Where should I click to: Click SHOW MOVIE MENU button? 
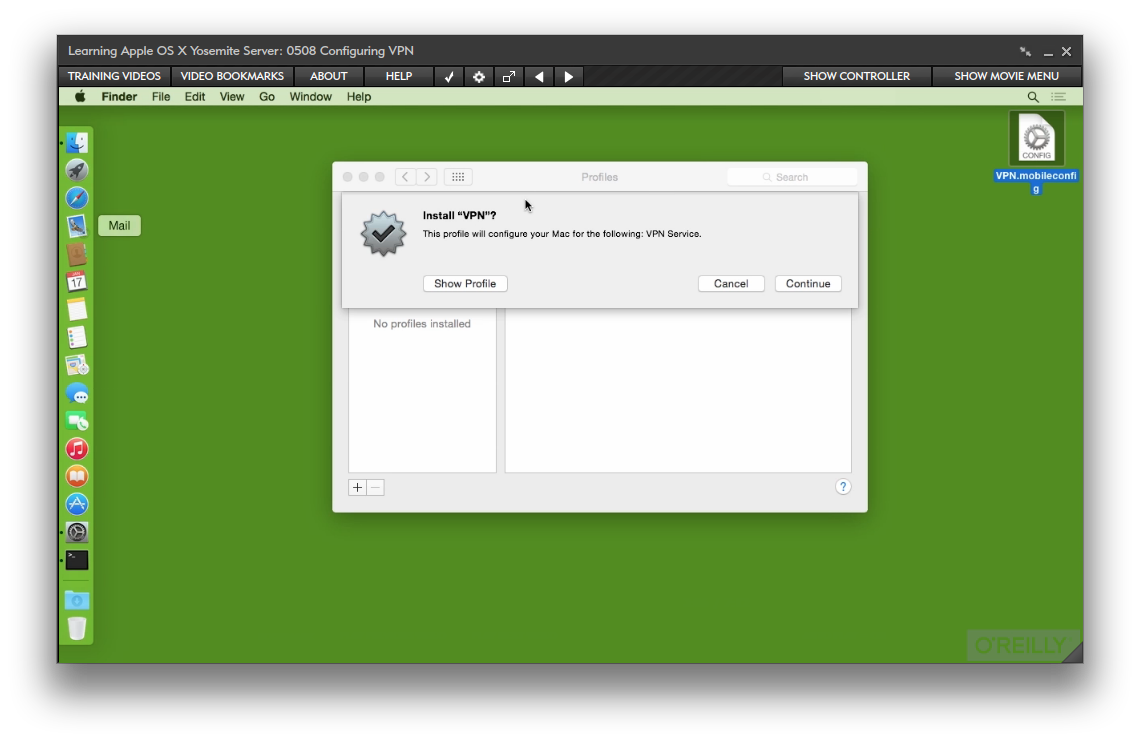1006,76
